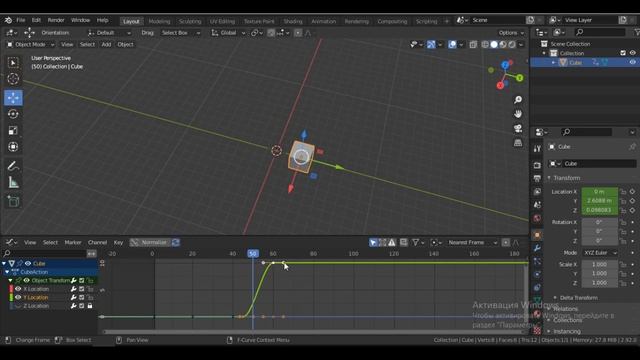Viewport: 640px width, 360px height.
Task: Activate the Scale tool
Action: tap(13, 131)
